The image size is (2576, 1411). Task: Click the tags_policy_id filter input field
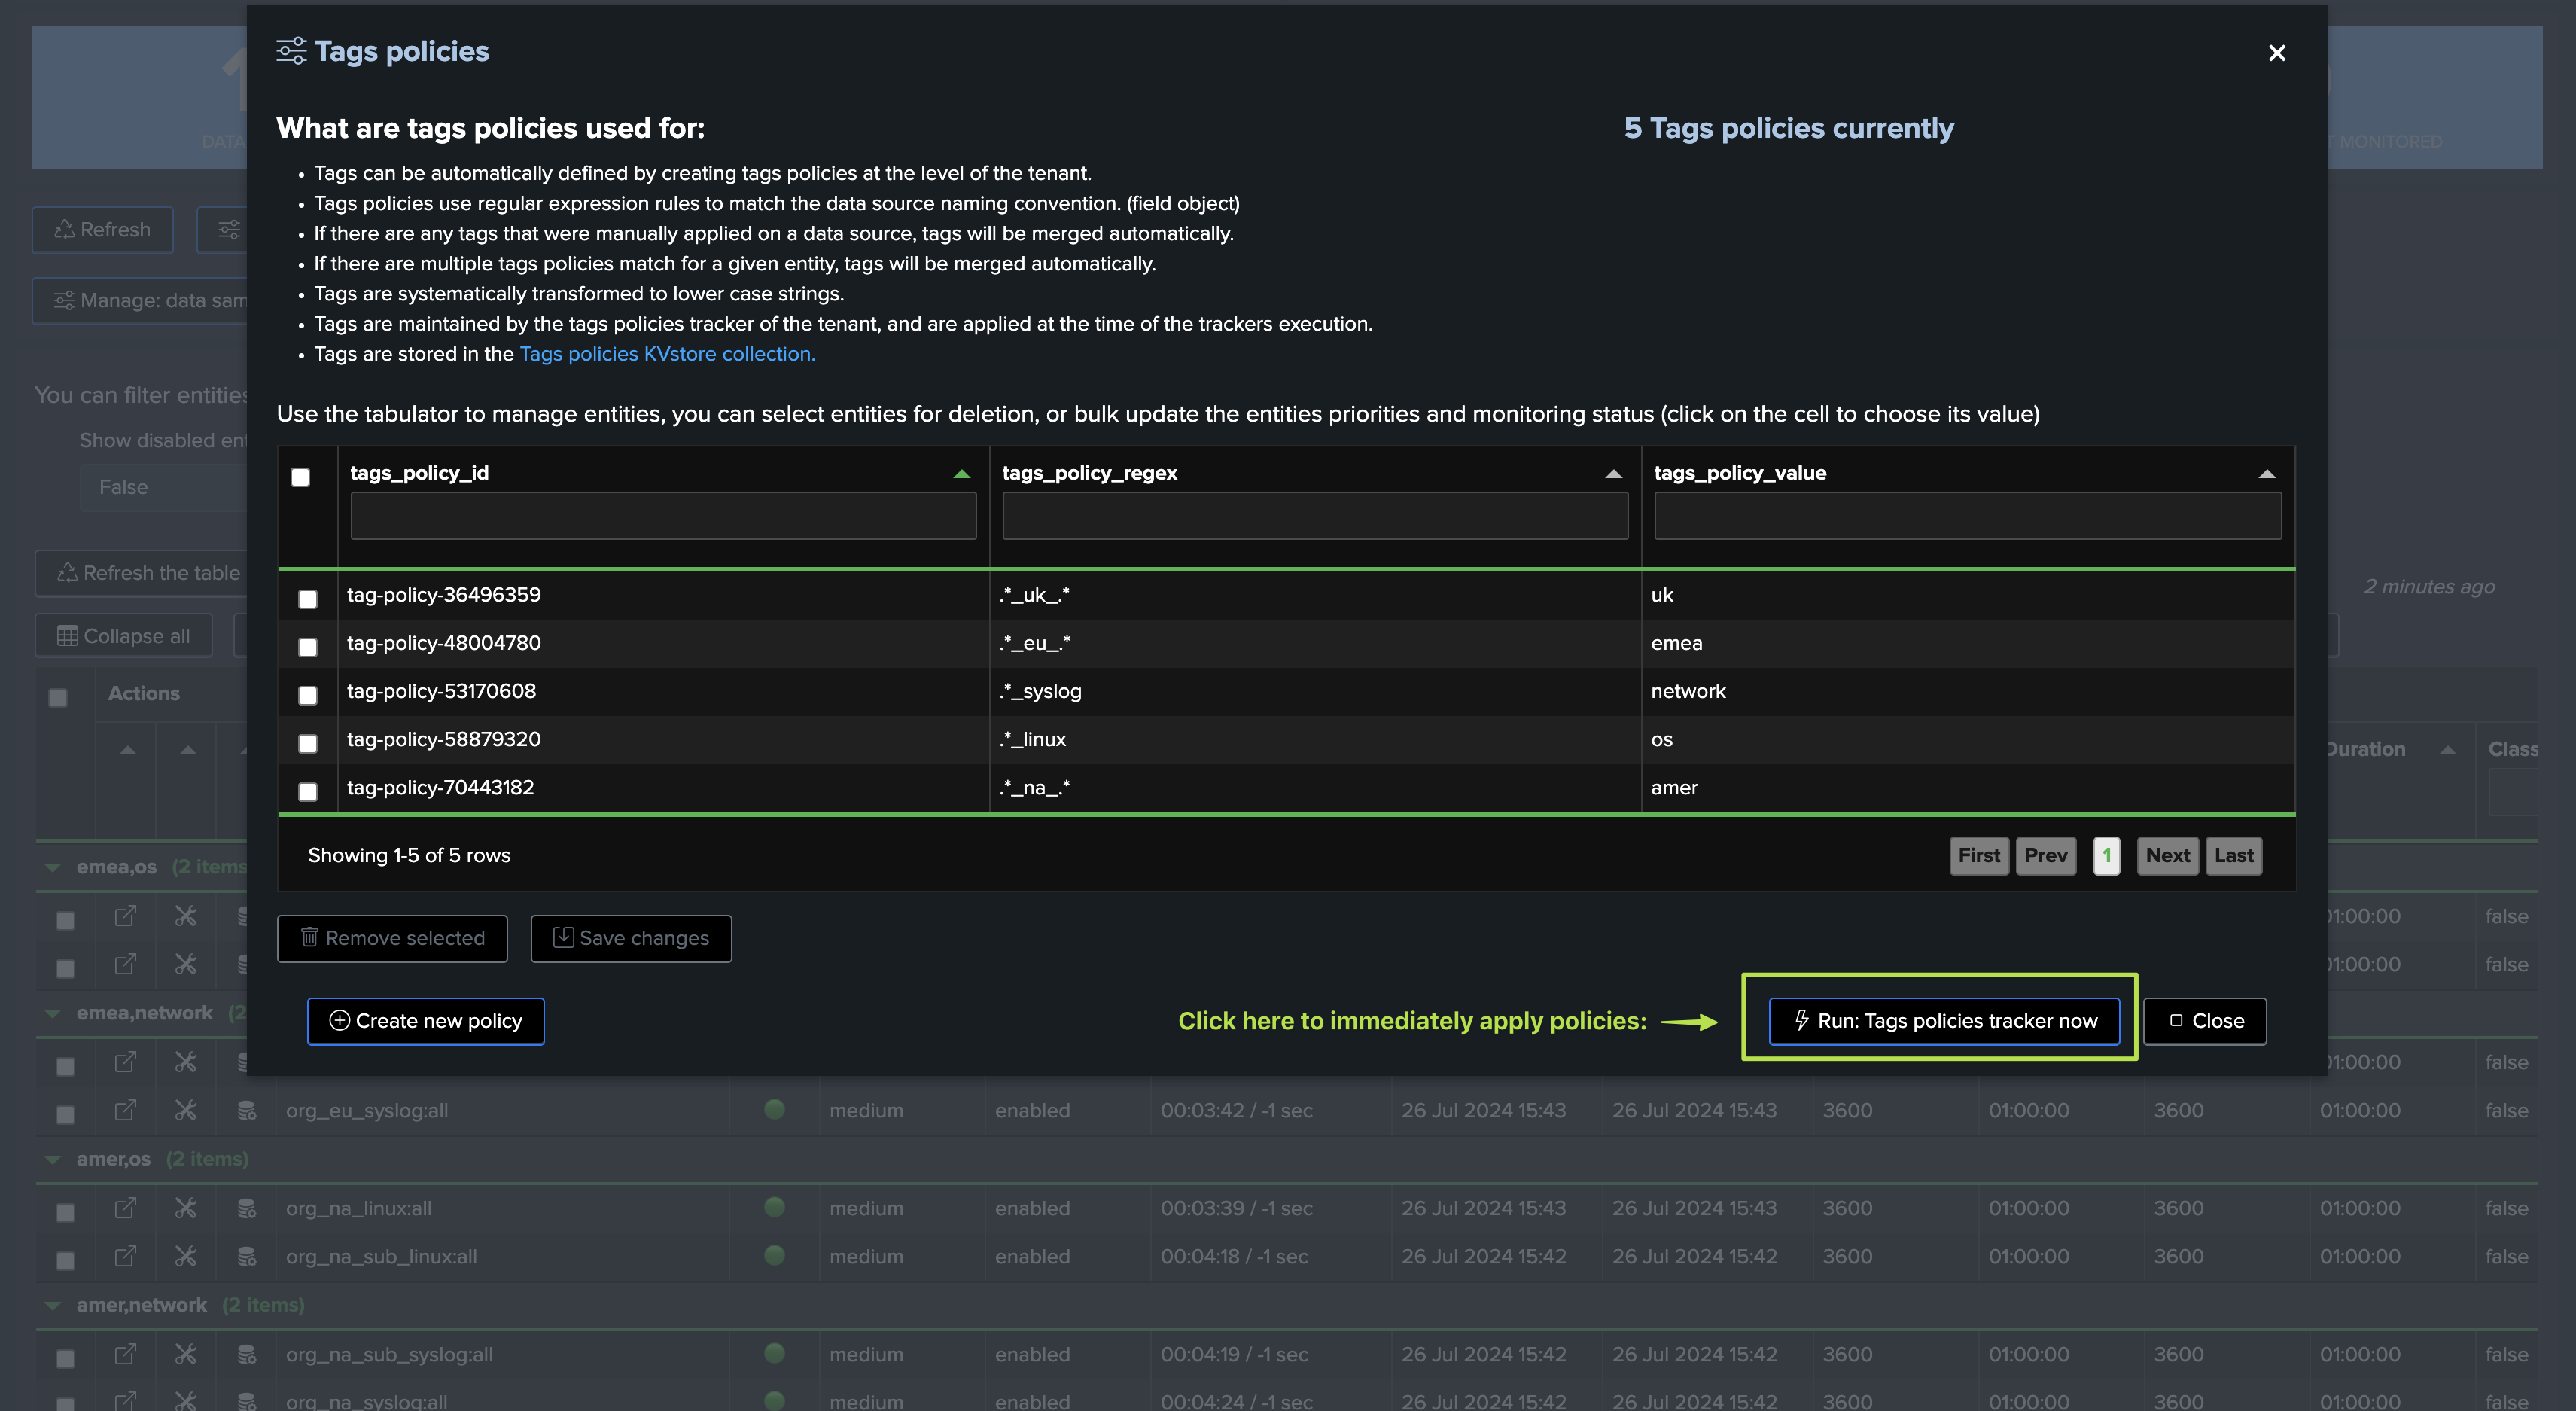[663, 516]
